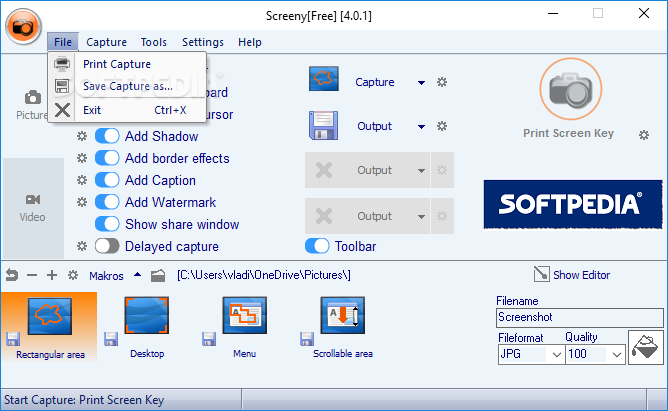This screenshot has height=411, width=668.
Task: Open Add border effects settings gear
Action: pyautogui.click(x=82, y=158)
